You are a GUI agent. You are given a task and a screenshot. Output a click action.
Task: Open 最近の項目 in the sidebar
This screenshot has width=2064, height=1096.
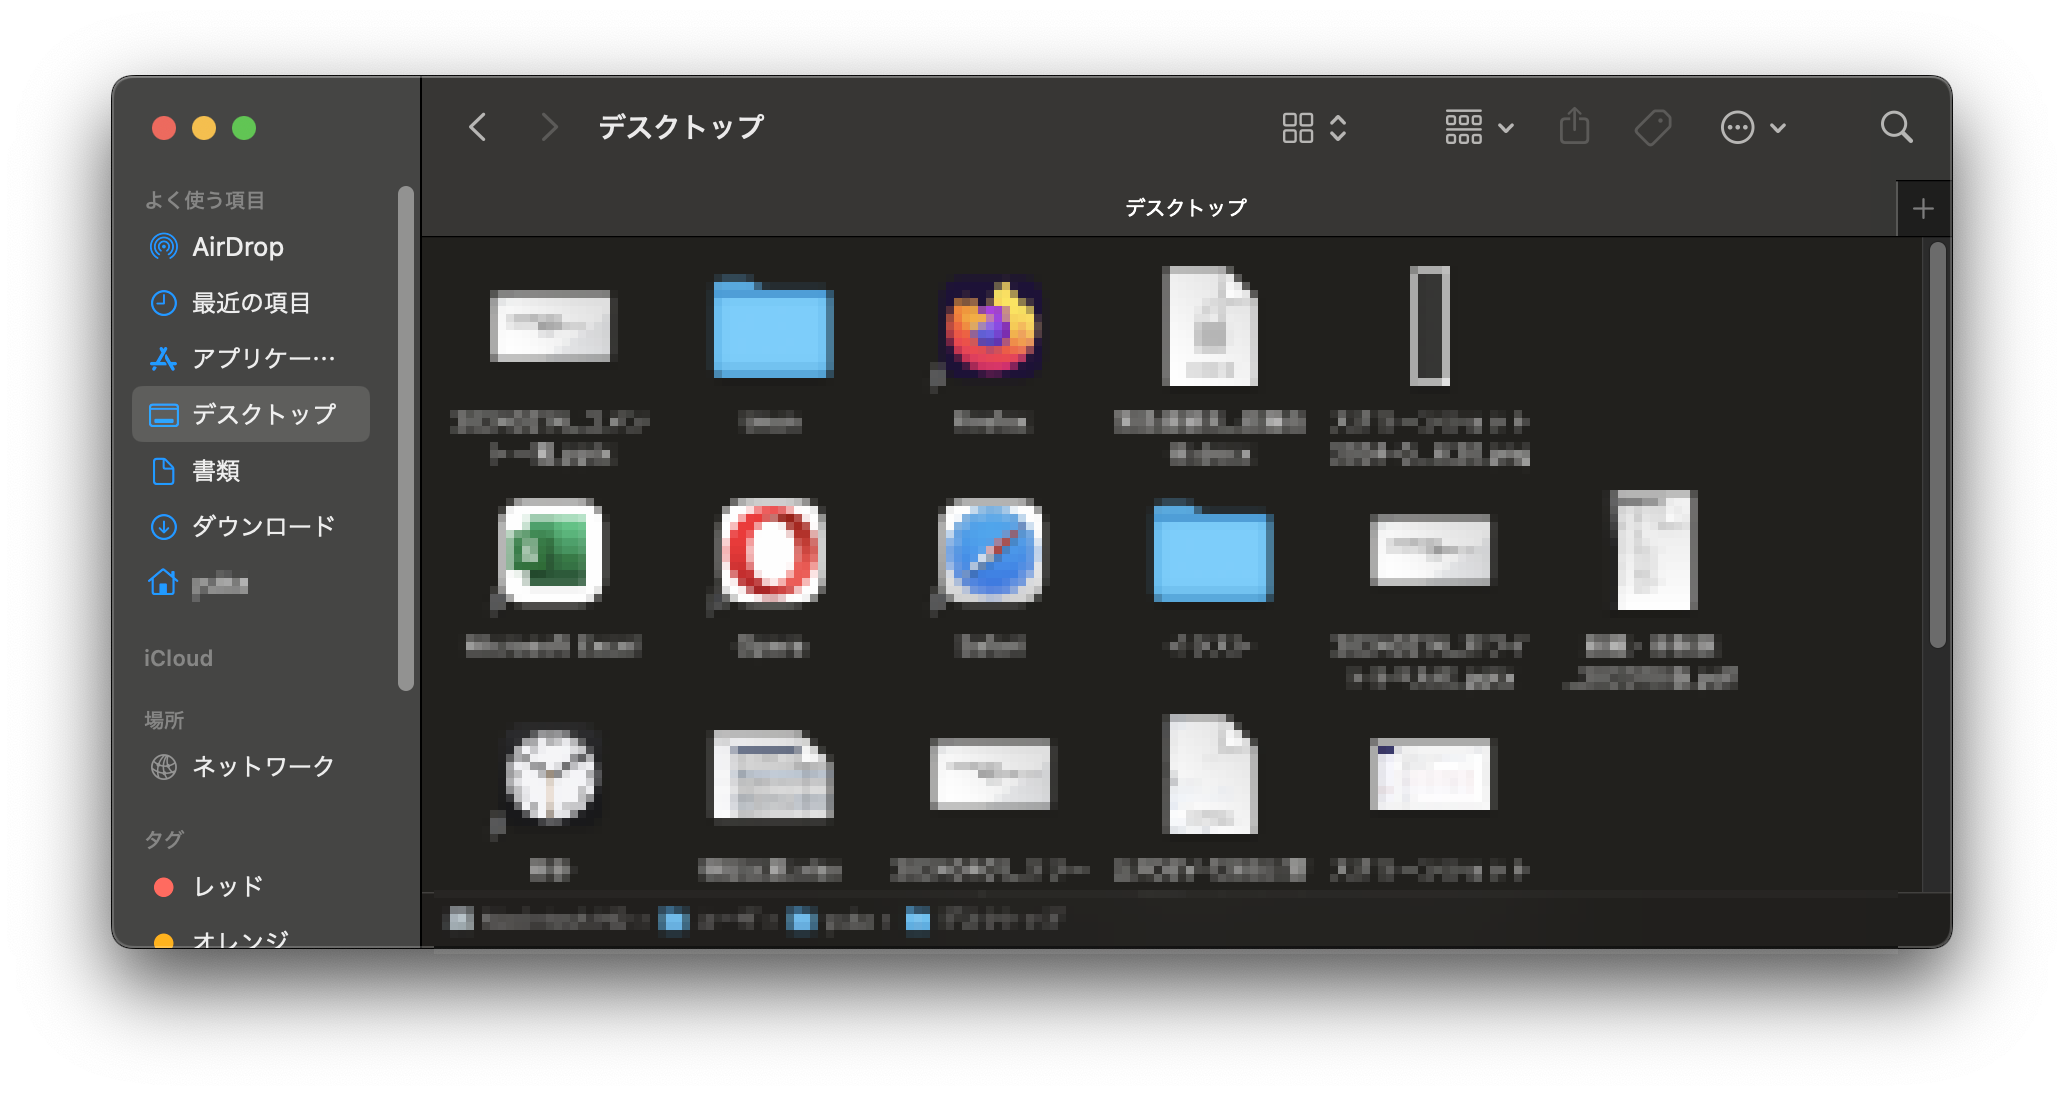[x=250, y=303]
